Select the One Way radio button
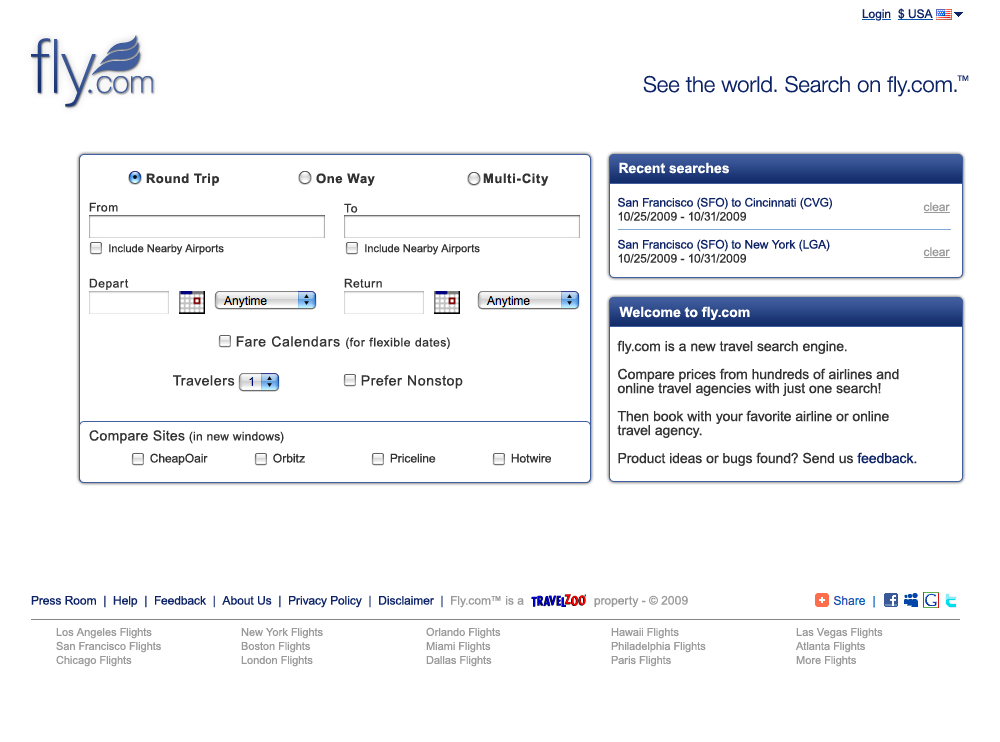Screen dimensions: 1000x742 coord(305,178)
